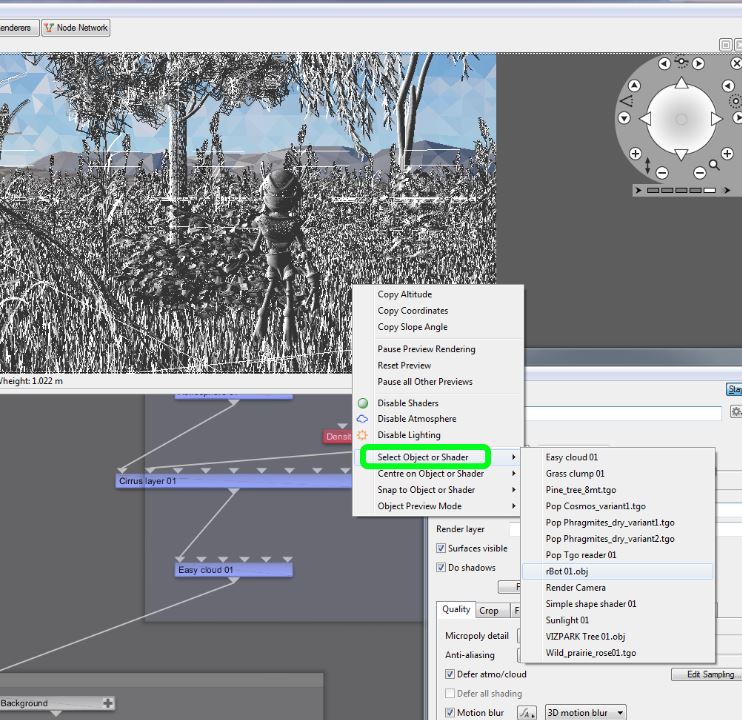Click the heading-left arrow beside the orbit icon

(x=664, y=63)
